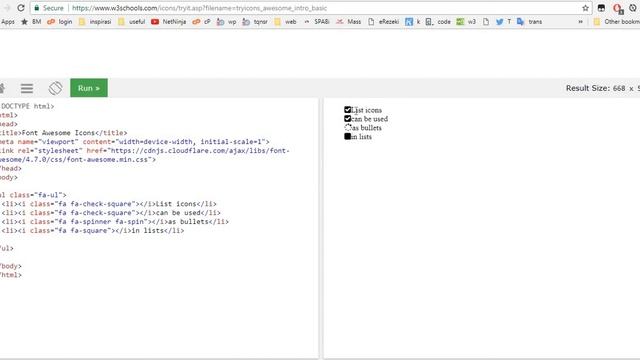The image size is (640, 360).
Task: Open the eRezeki bookmark
Action: click(384, 22)
